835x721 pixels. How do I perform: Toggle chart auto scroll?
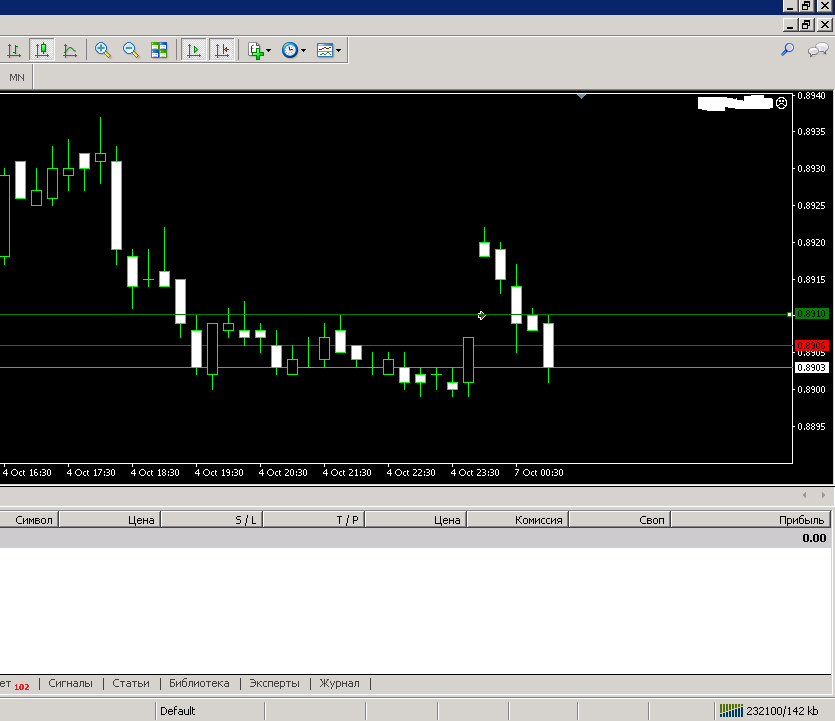(194, 51)
